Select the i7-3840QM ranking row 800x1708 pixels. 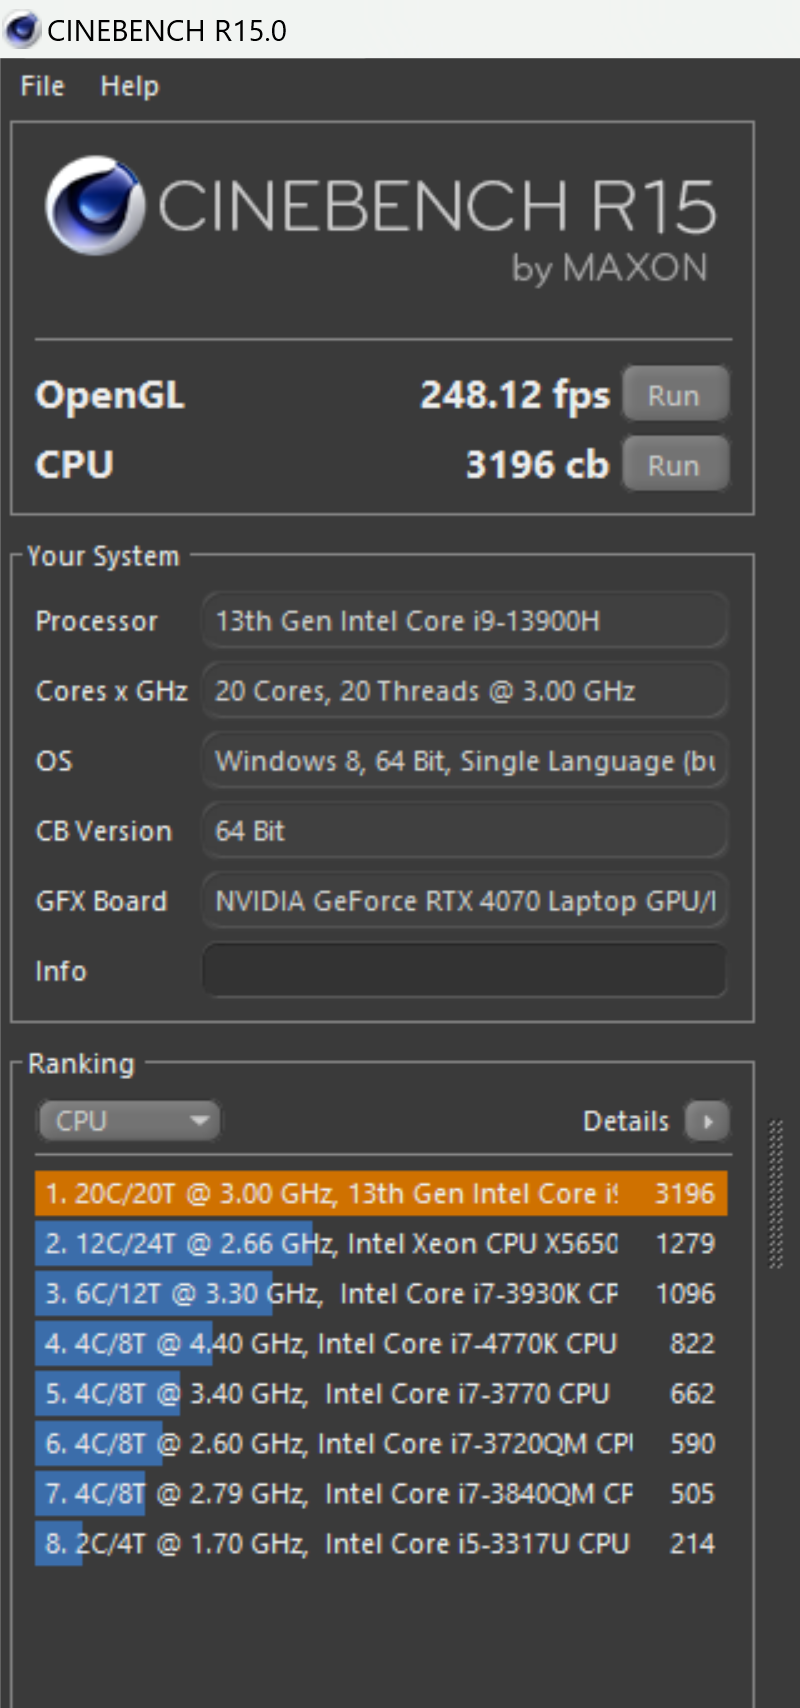[381, 1494]
